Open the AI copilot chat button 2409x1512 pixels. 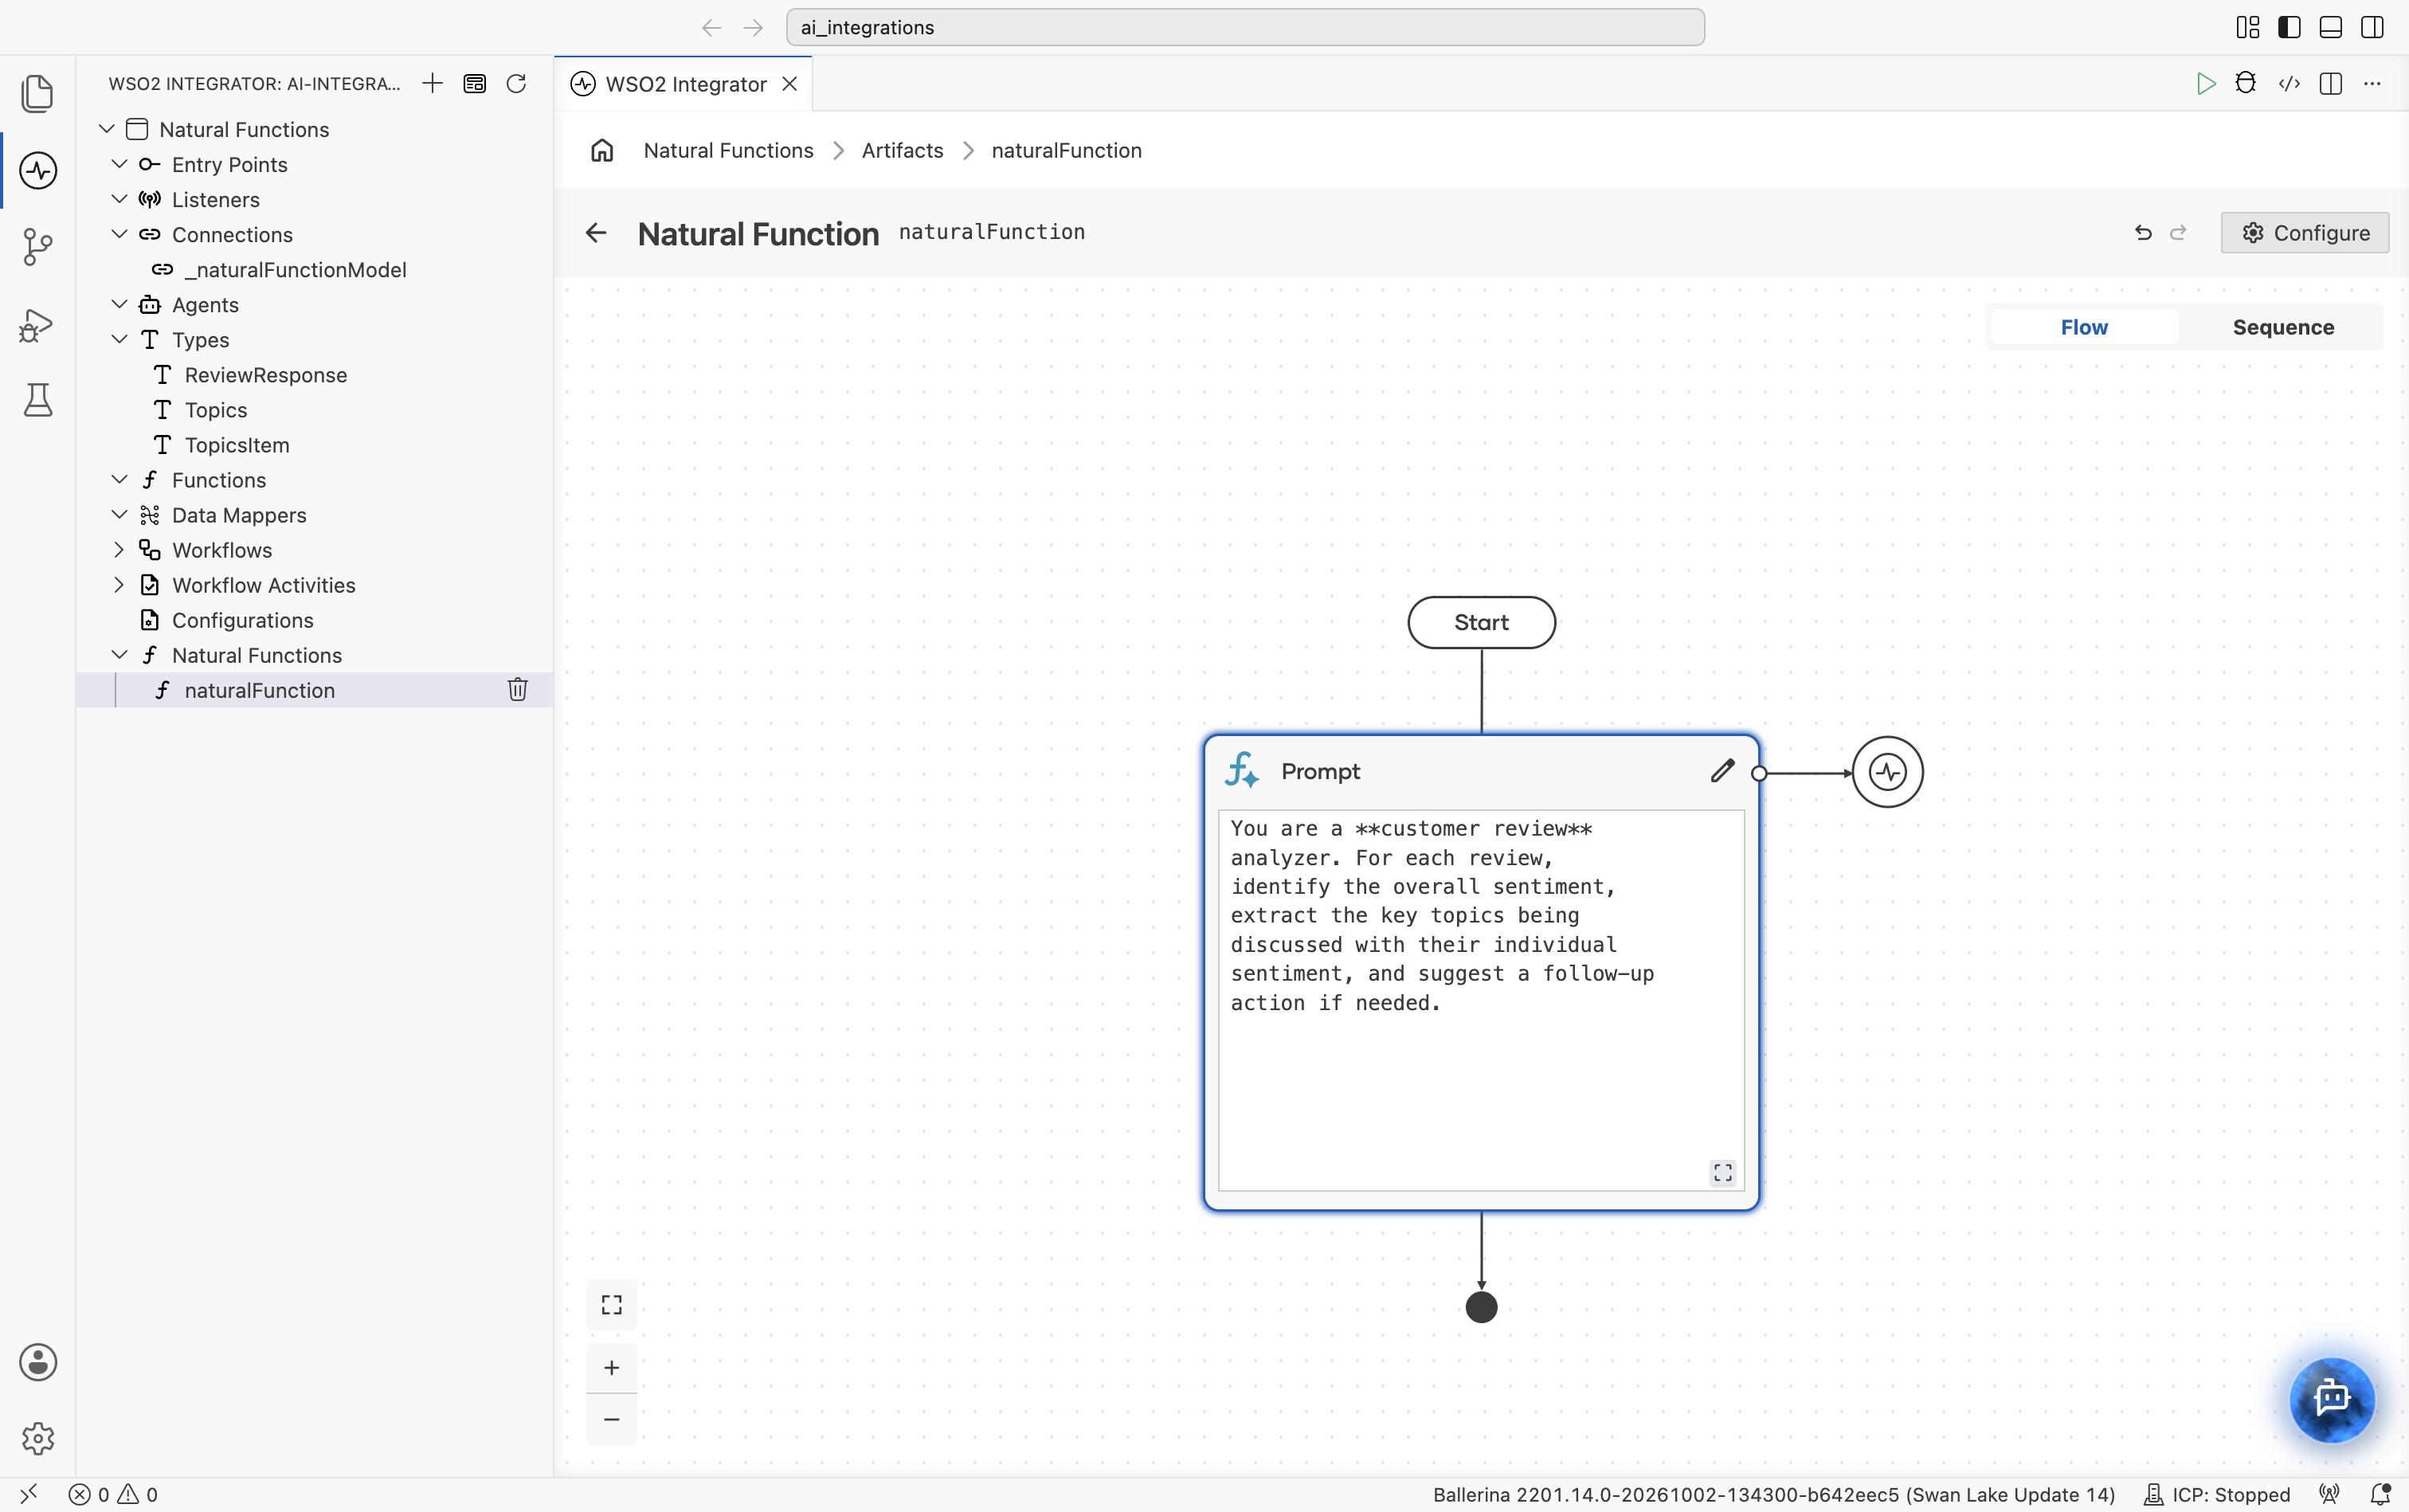pyautogui.click(x=2332, y=1398)
